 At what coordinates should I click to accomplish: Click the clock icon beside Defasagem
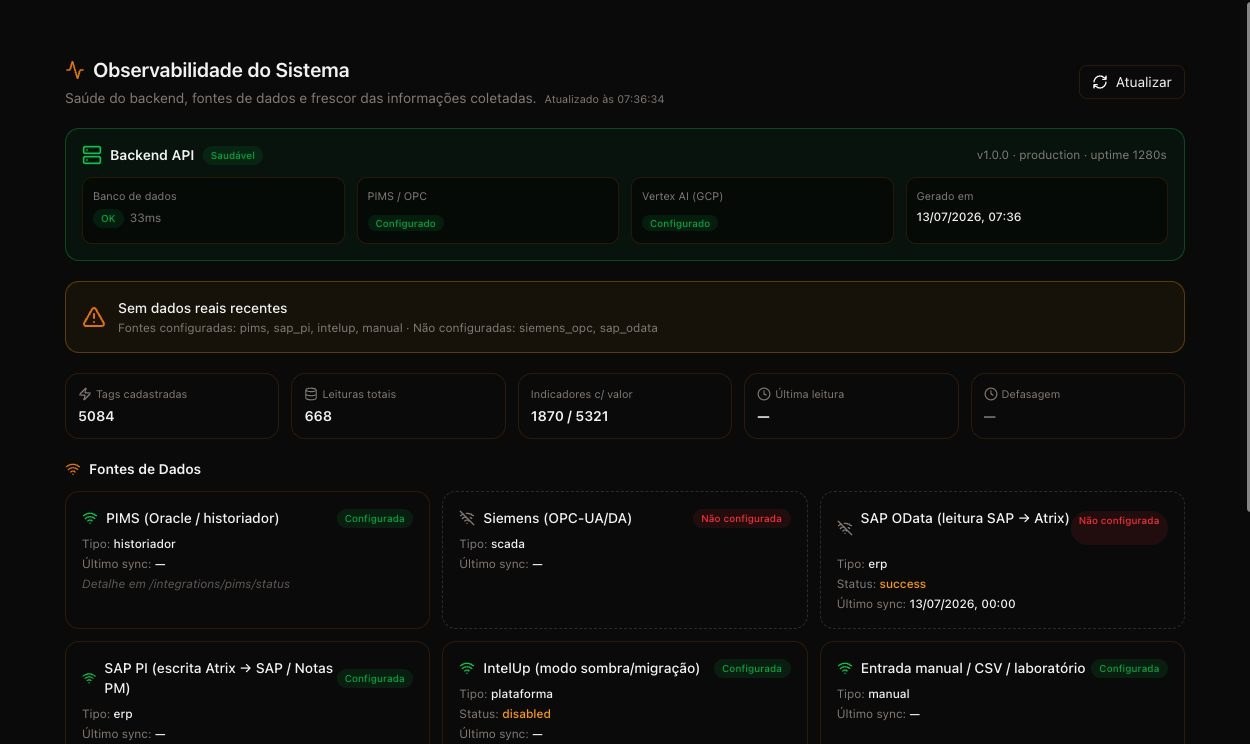pyautogui.click(x=991, y=394)
